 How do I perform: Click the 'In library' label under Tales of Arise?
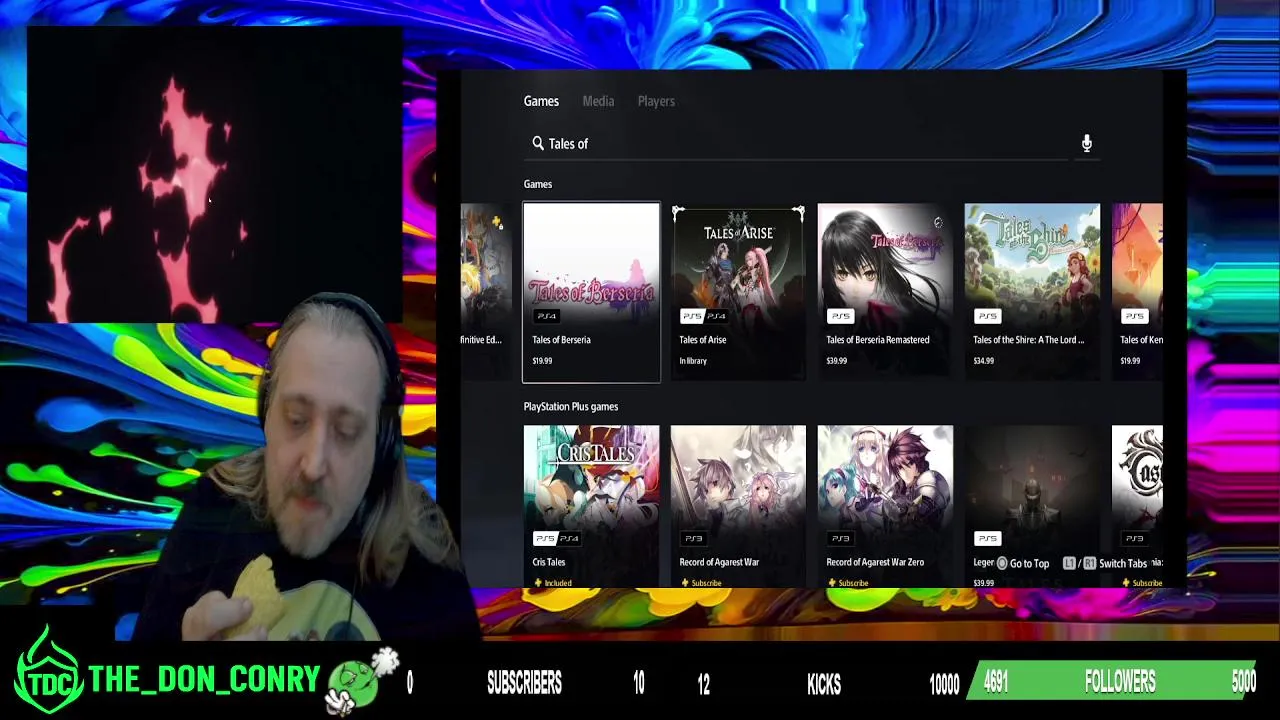693,361
